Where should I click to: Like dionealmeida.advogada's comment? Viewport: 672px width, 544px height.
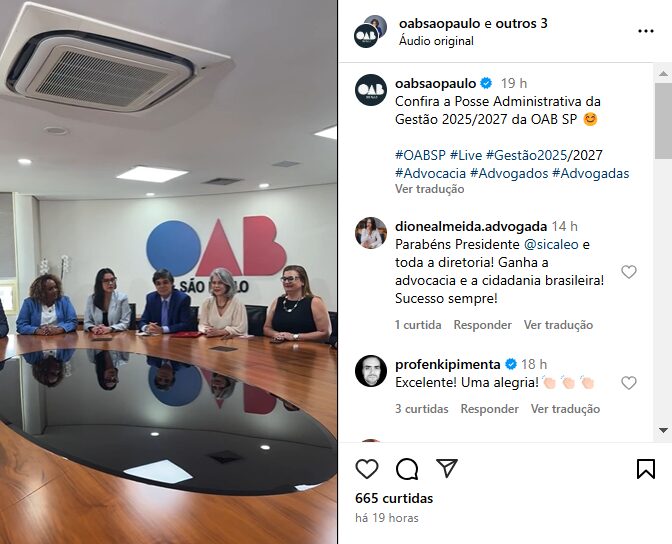(629, 271)
